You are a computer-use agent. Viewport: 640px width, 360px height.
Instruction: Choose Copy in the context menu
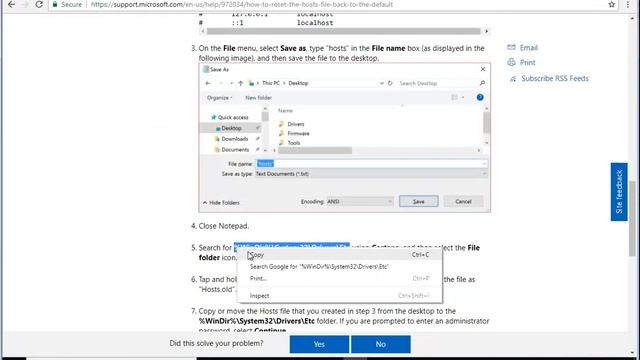click(340, 255)
